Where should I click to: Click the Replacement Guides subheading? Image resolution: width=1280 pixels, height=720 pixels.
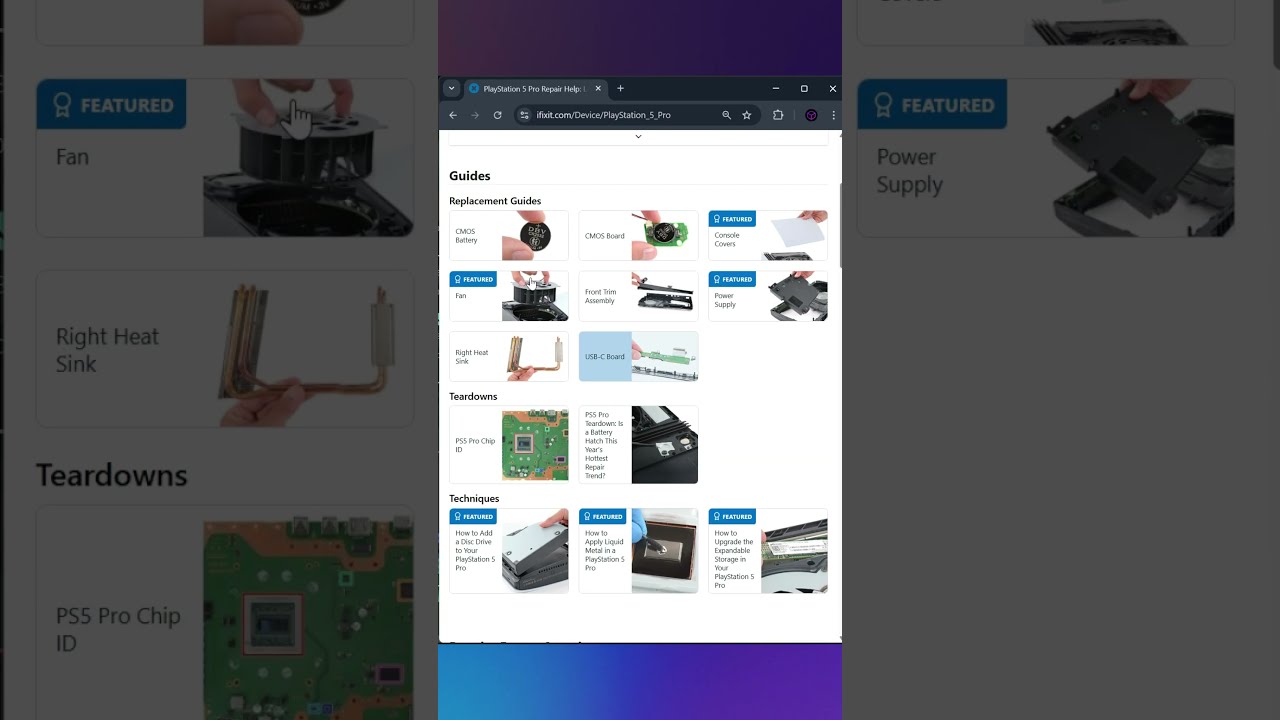click(495, 201)
